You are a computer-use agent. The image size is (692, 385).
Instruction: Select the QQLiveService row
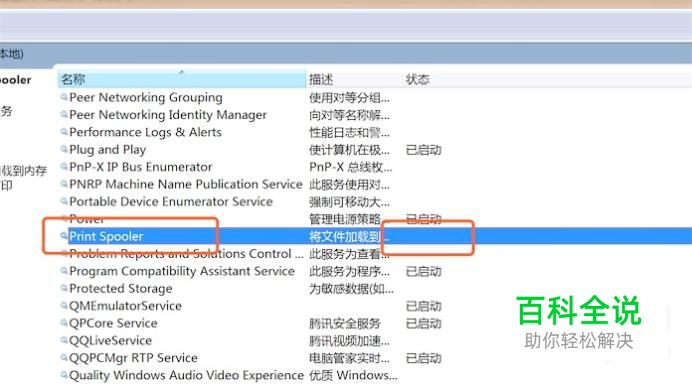click(110, 340)
